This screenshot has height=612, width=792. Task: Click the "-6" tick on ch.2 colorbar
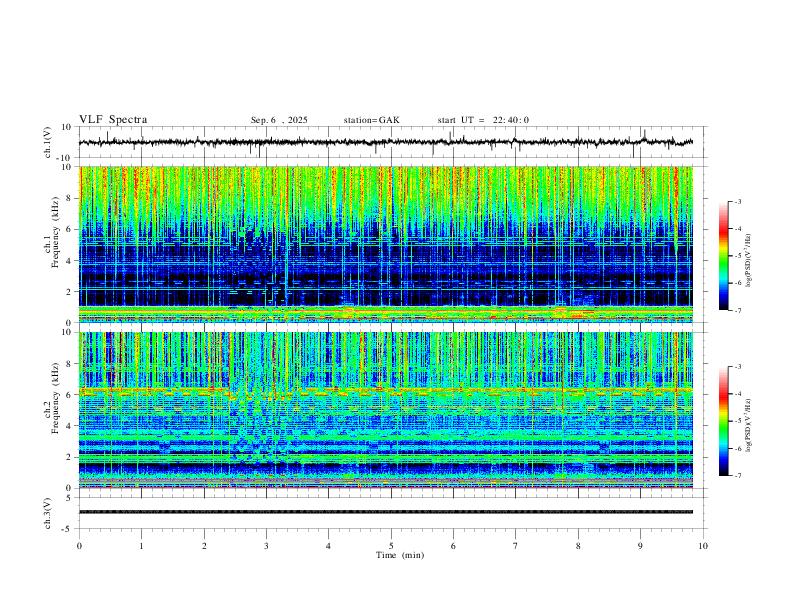(738, 448)
